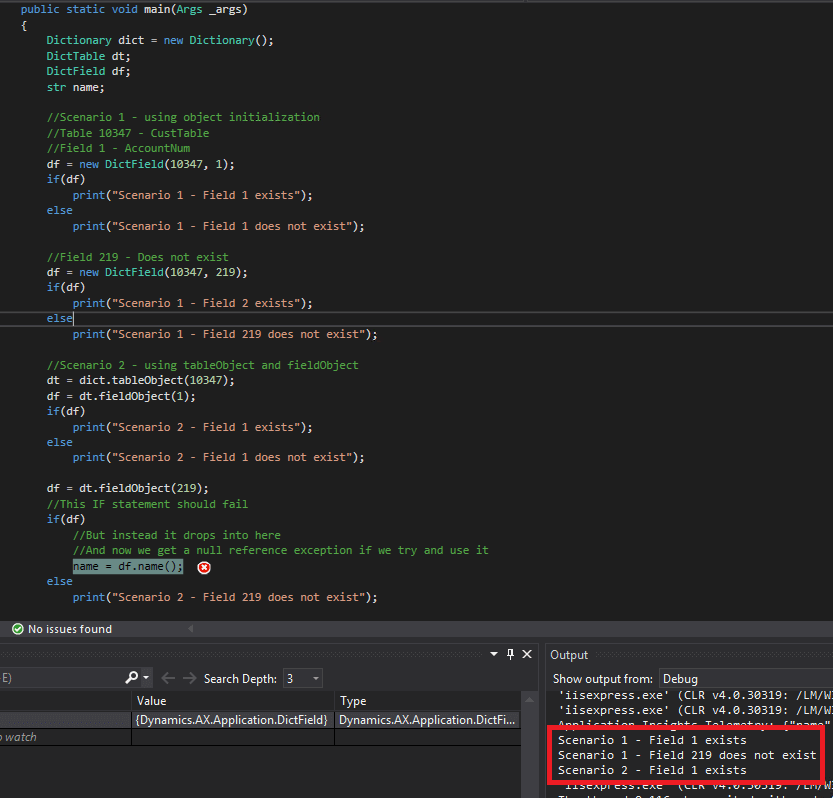Screen dimensions: 833x798
Task: Click the comment '//Table 10347 - CustTable'
Action: coord(128,133)
